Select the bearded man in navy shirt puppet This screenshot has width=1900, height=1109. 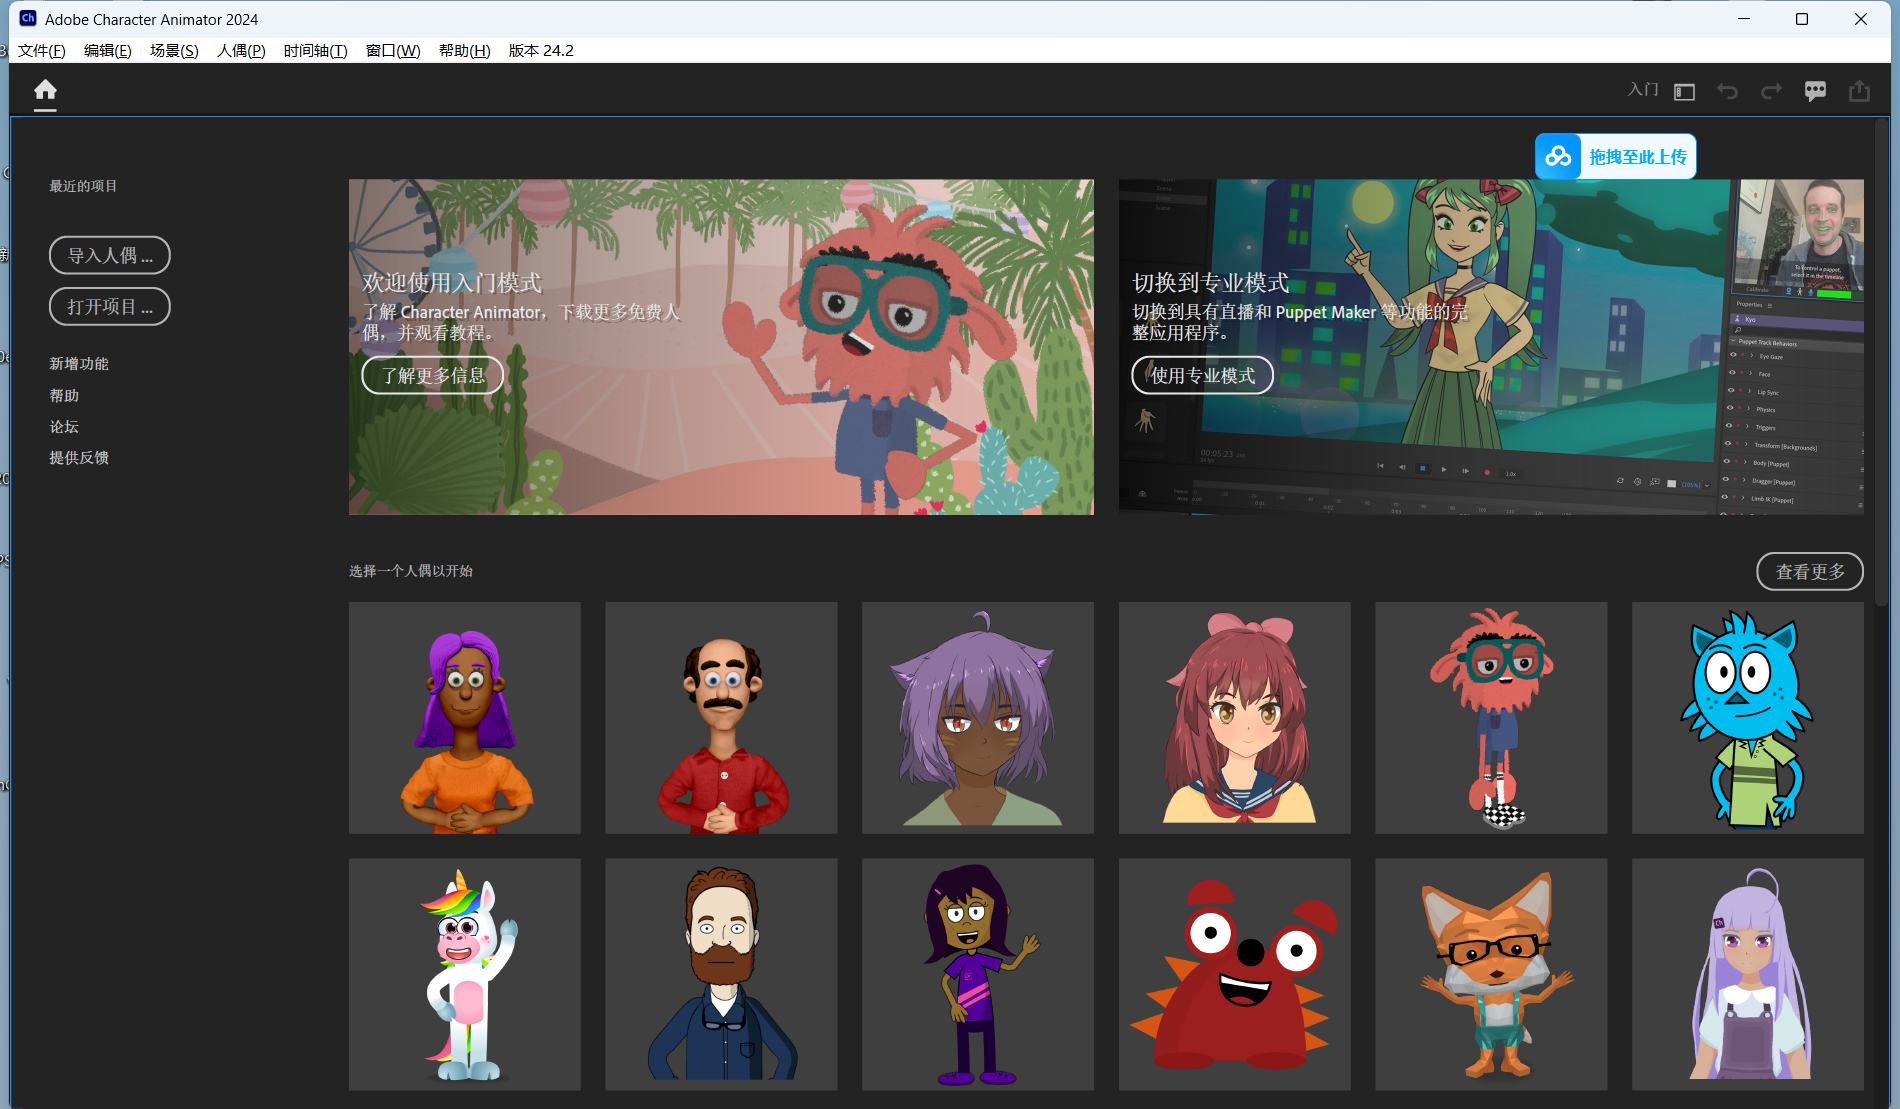pos(721,975)
